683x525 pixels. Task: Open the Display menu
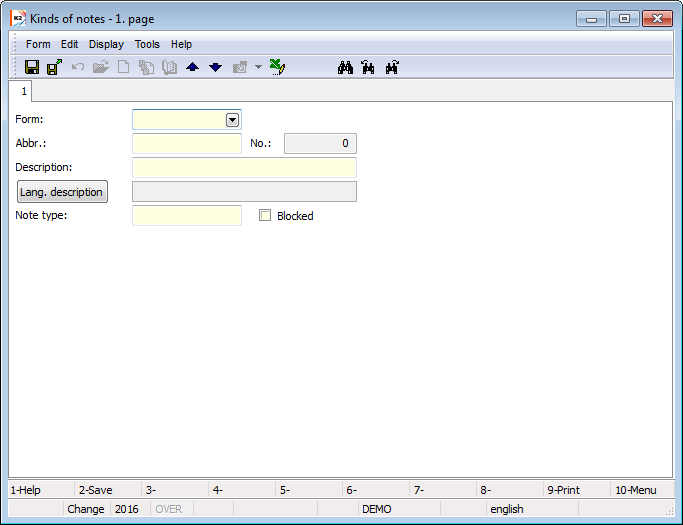tap(106, 44)
